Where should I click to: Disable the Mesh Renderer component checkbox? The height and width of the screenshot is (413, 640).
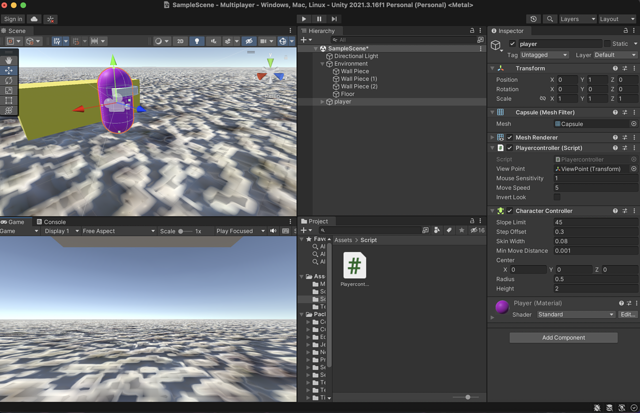(x=509, y=138)
